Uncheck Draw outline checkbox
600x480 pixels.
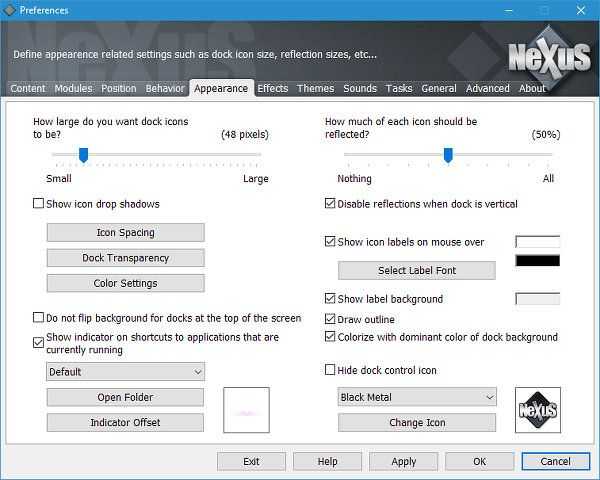[x=331, y=319]
